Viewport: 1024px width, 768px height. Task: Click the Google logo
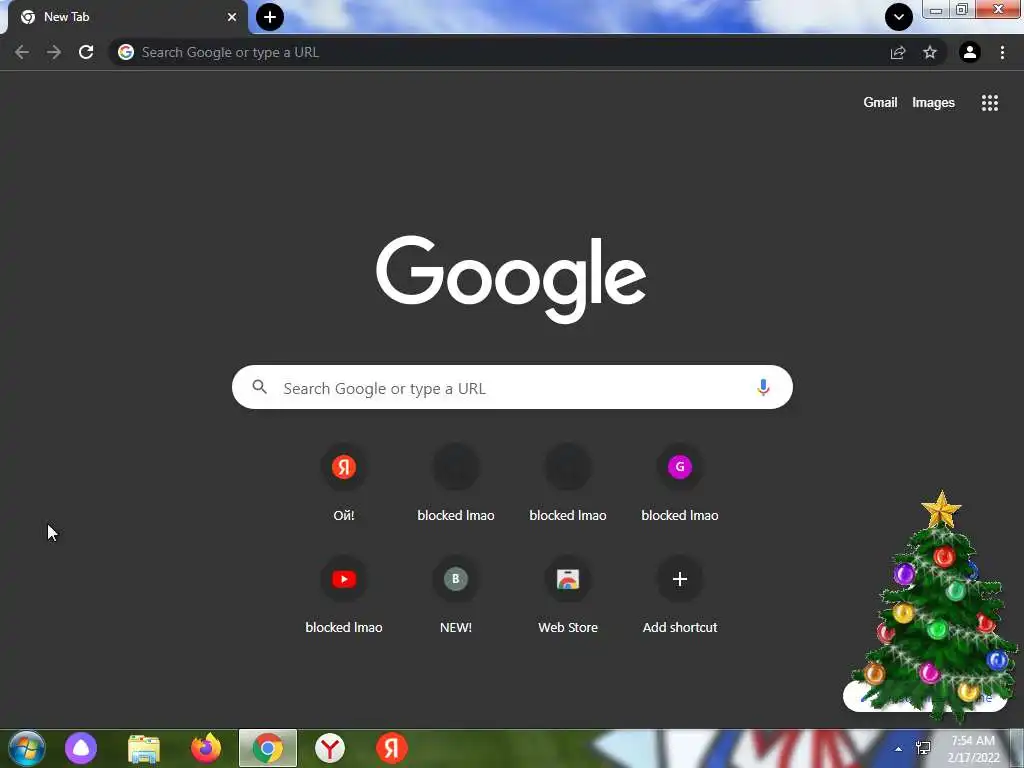point(511,280)
